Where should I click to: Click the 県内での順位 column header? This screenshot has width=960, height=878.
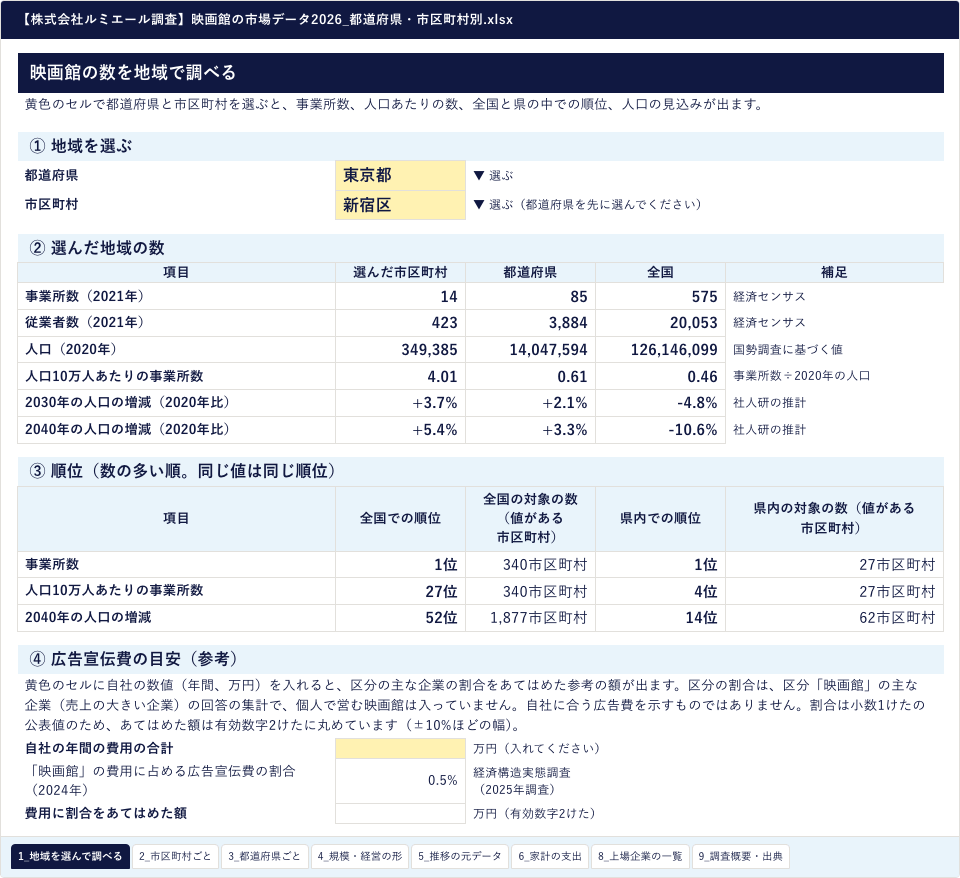point(660,519)
